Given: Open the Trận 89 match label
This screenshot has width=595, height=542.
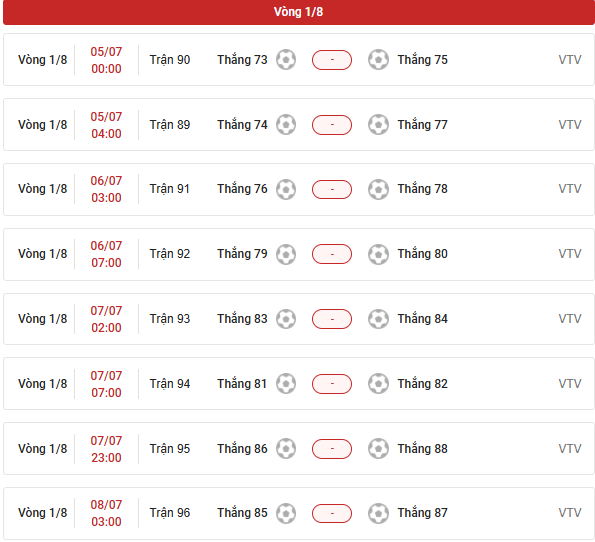Looking at the screenshot, I should click(x=170, y=124).
